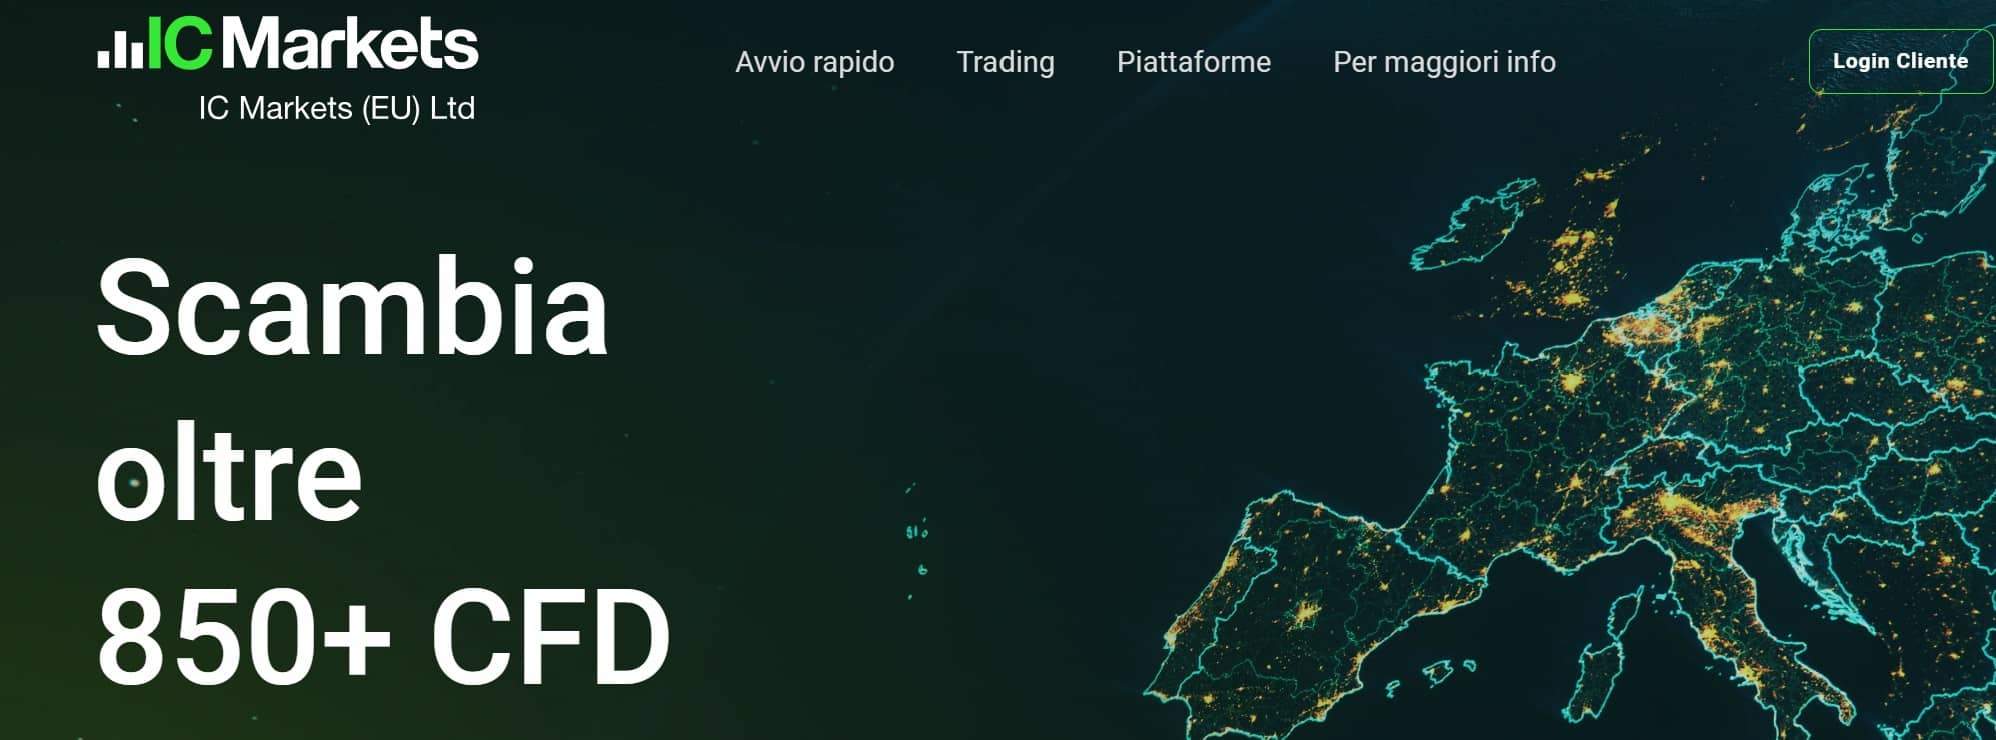Open the Piattaforme menu
Image resolution: width=1996 pixels, height=740 pixels.
[1193, 62]
